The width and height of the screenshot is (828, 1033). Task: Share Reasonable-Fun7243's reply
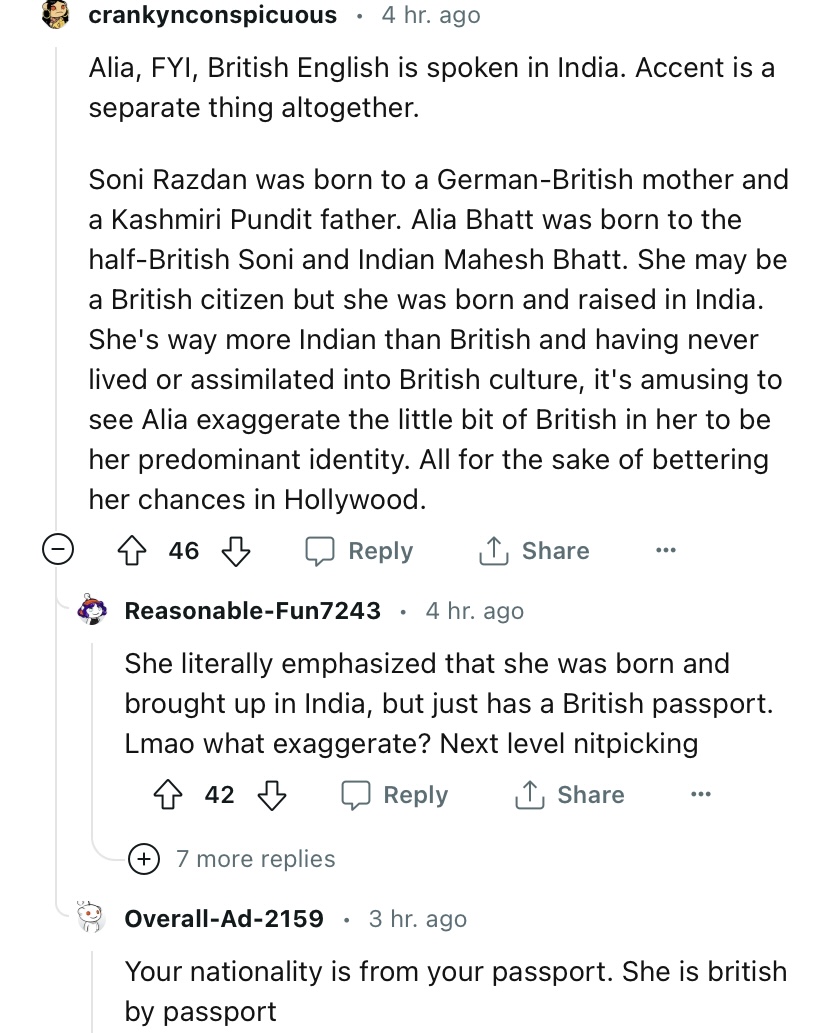pos(570,795)
